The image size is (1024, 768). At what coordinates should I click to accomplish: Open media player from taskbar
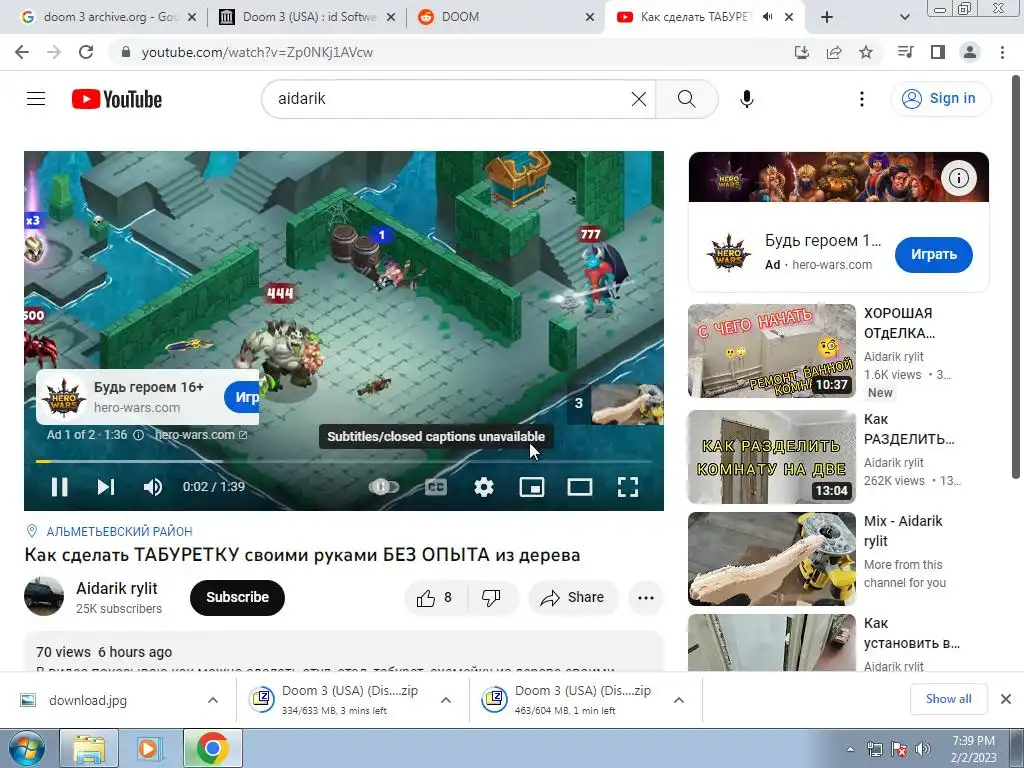(x=148, y=748)
